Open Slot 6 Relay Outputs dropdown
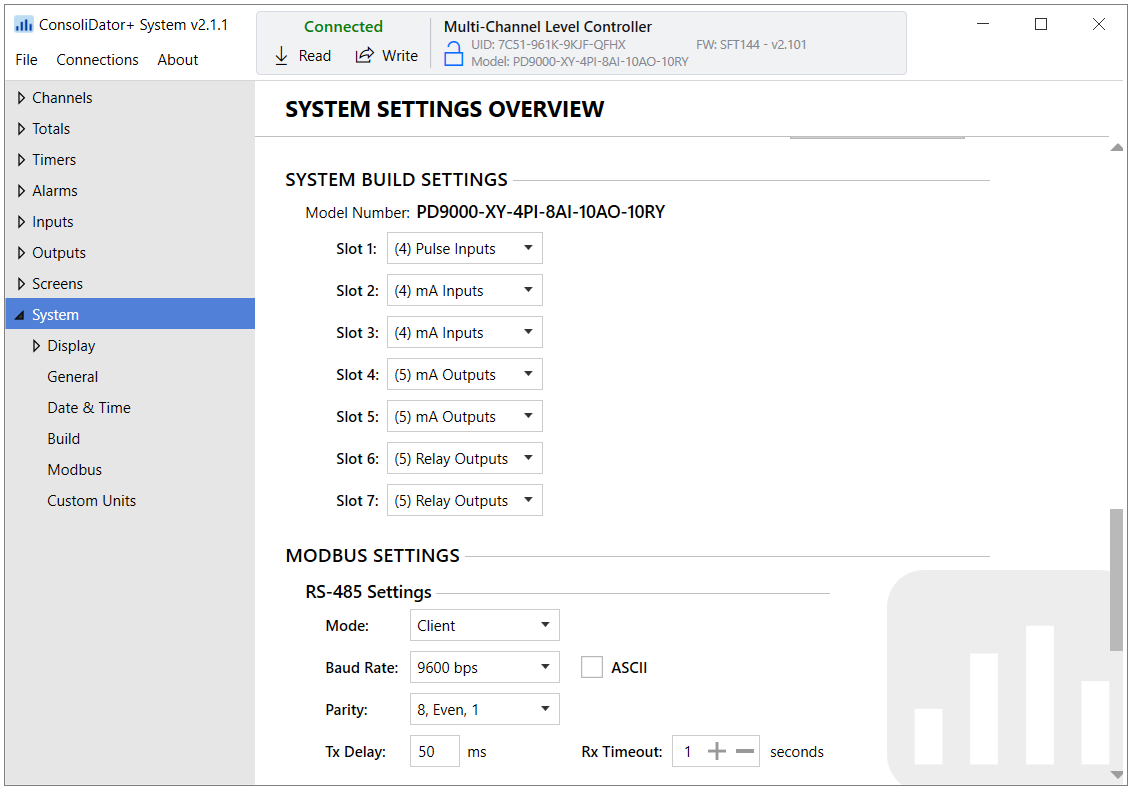Image resolution: width=1131 pixels, height=790 pixels. click(465, 458)
